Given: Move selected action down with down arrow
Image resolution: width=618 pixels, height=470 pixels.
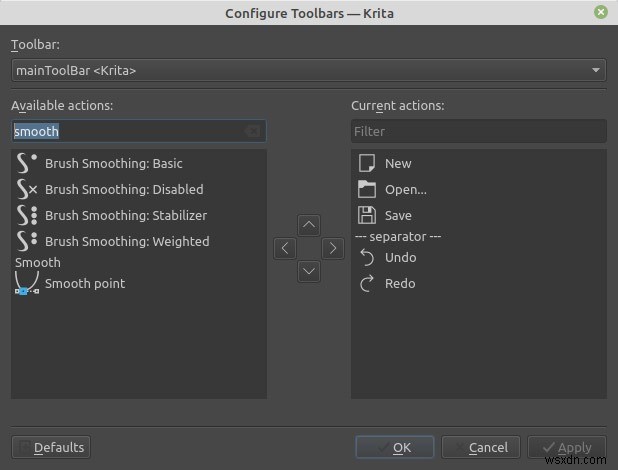Looking at the screenshot, I should point(309,271).
